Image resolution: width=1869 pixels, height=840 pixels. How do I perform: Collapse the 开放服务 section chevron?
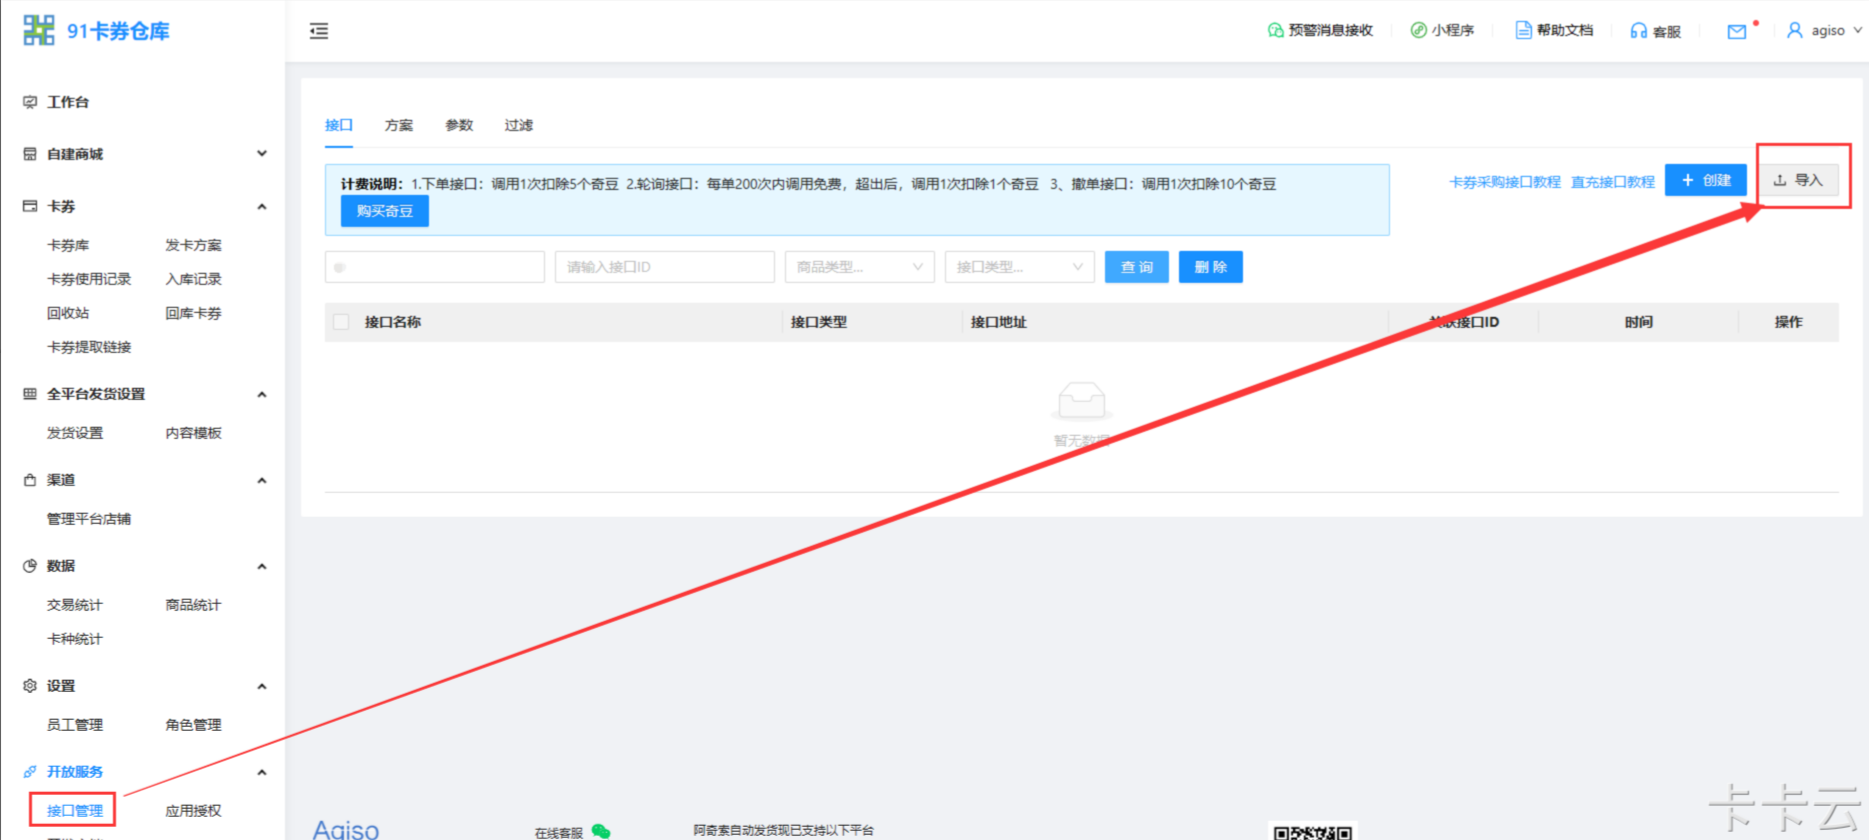tap(262, 772)
